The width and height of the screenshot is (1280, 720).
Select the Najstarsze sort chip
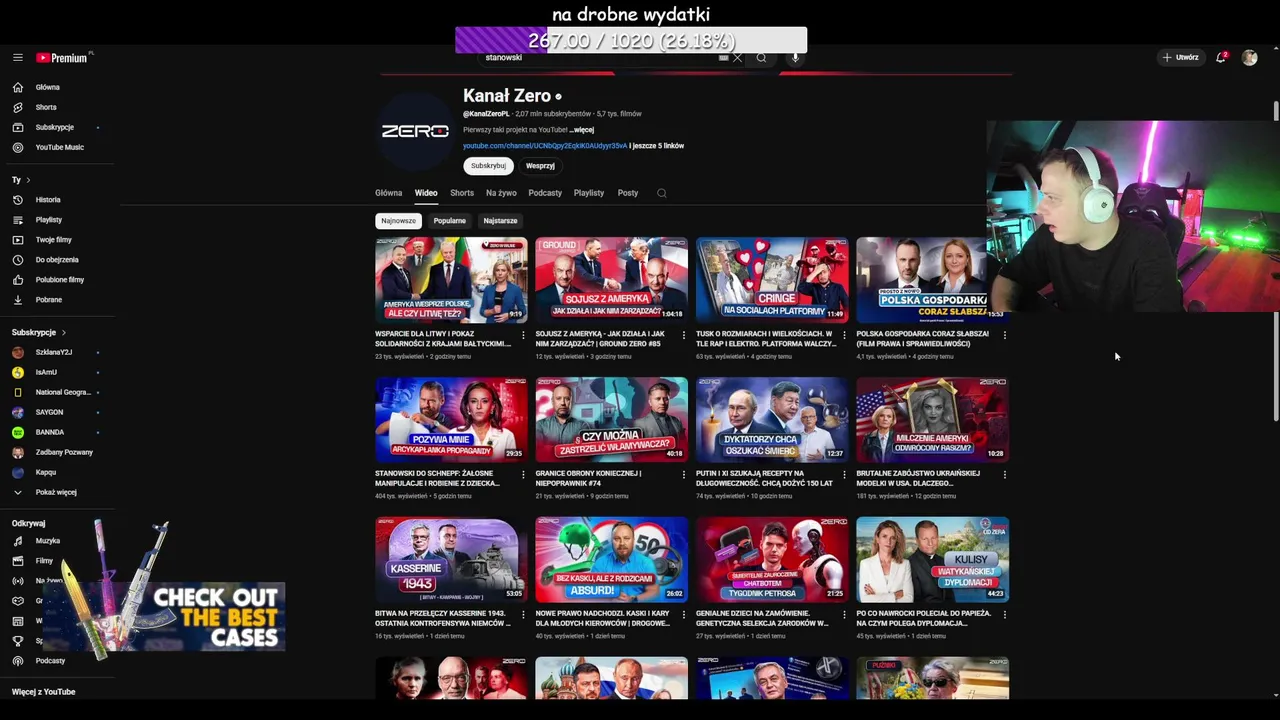pos(500,221)
